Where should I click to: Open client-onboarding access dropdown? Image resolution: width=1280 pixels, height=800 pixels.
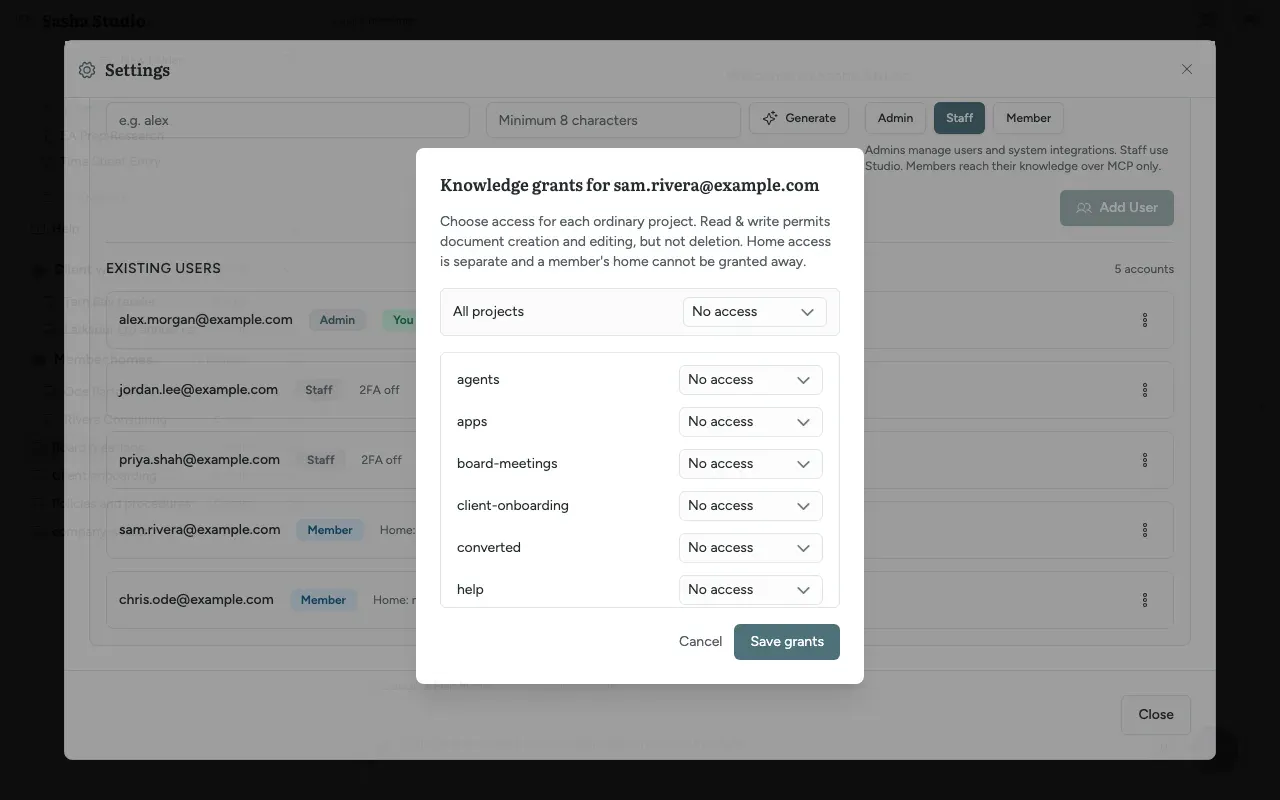750,506
